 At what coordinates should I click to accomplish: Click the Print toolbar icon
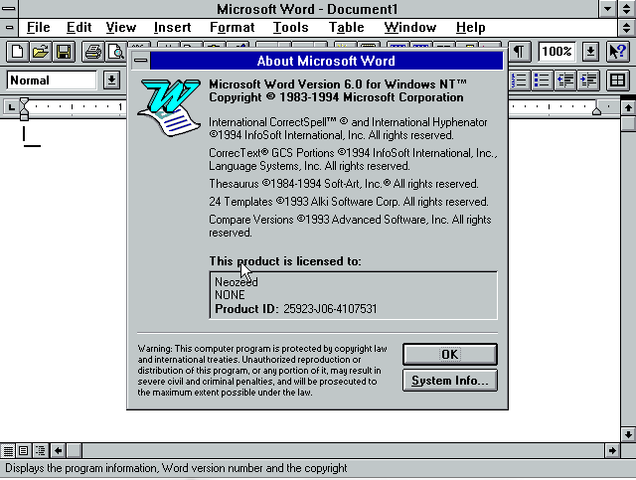click(x=93, y=52)
